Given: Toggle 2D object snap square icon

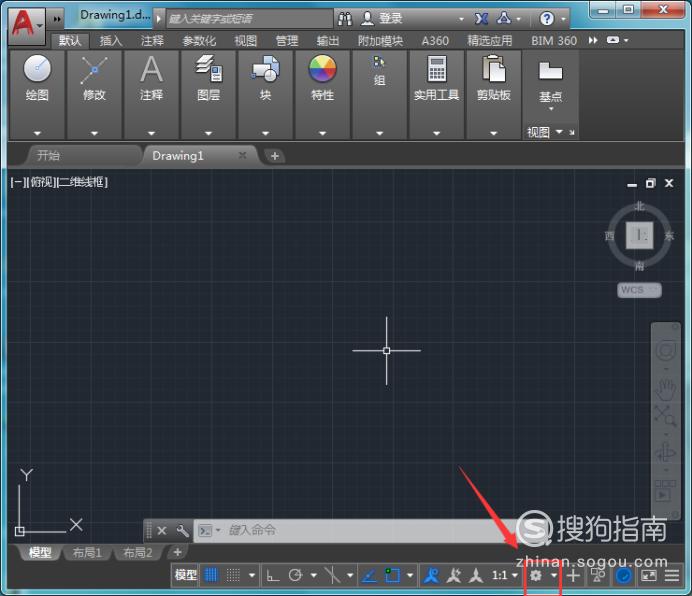Looking at the screenshot, I should 392,575.
